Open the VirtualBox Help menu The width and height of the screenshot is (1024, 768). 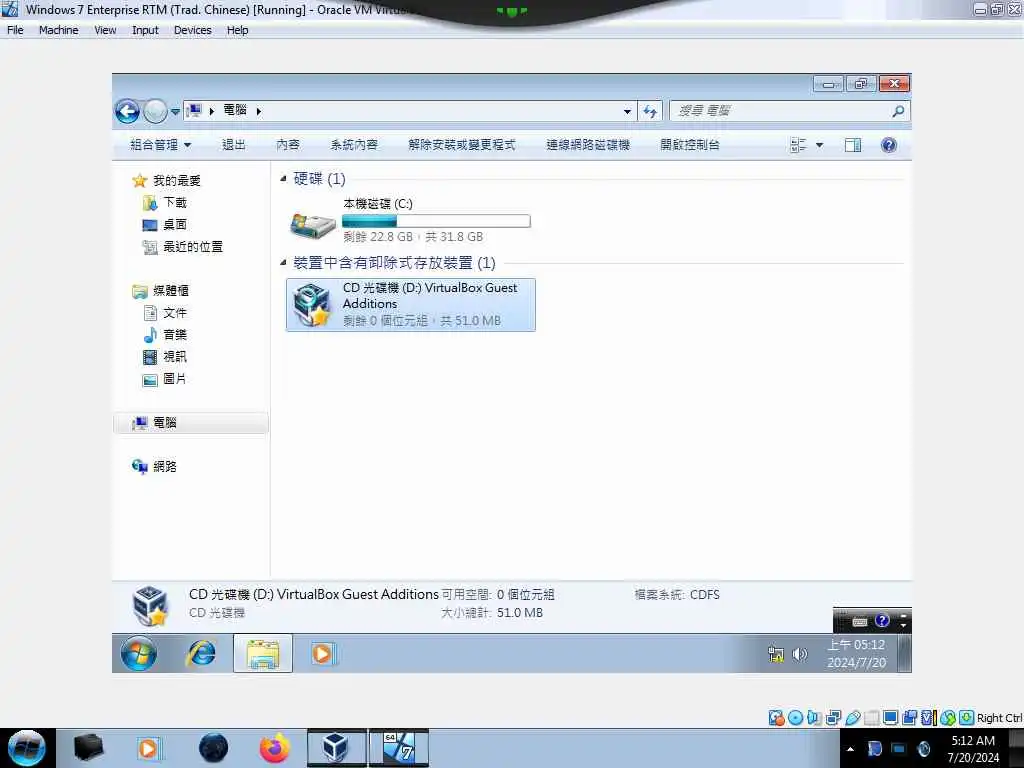pos(238,30)
